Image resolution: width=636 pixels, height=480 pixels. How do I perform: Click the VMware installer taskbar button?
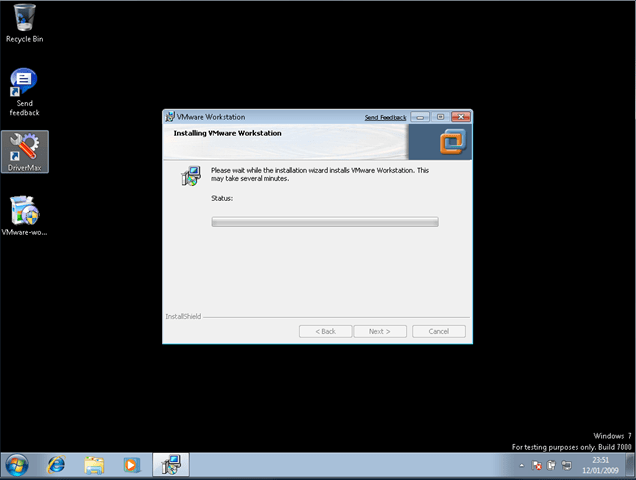tap(170, 465)
